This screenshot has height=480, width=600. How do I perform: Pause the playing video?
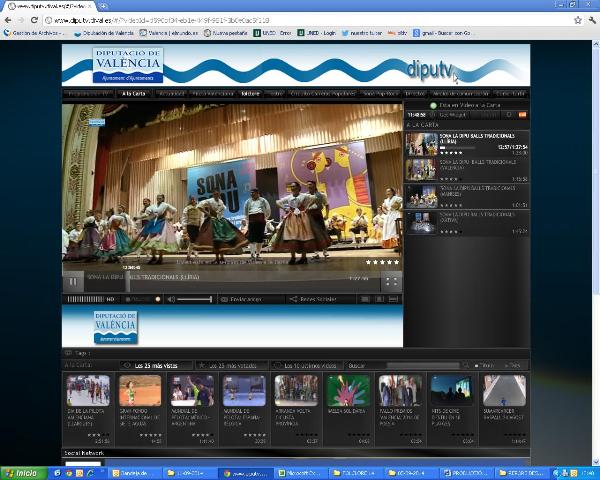click(x=73, y=282)
